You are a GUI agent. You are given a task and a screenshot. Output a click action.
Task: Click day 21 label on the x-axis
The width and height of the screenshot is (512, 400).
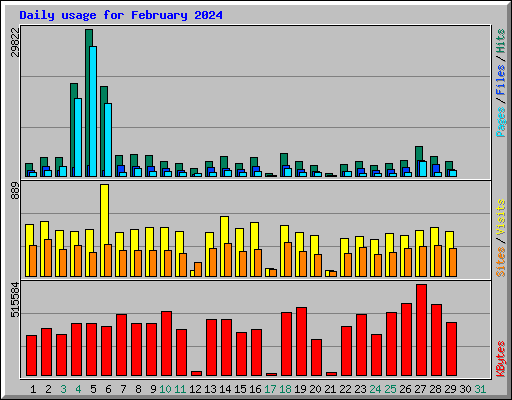click(x=330, y=389)
